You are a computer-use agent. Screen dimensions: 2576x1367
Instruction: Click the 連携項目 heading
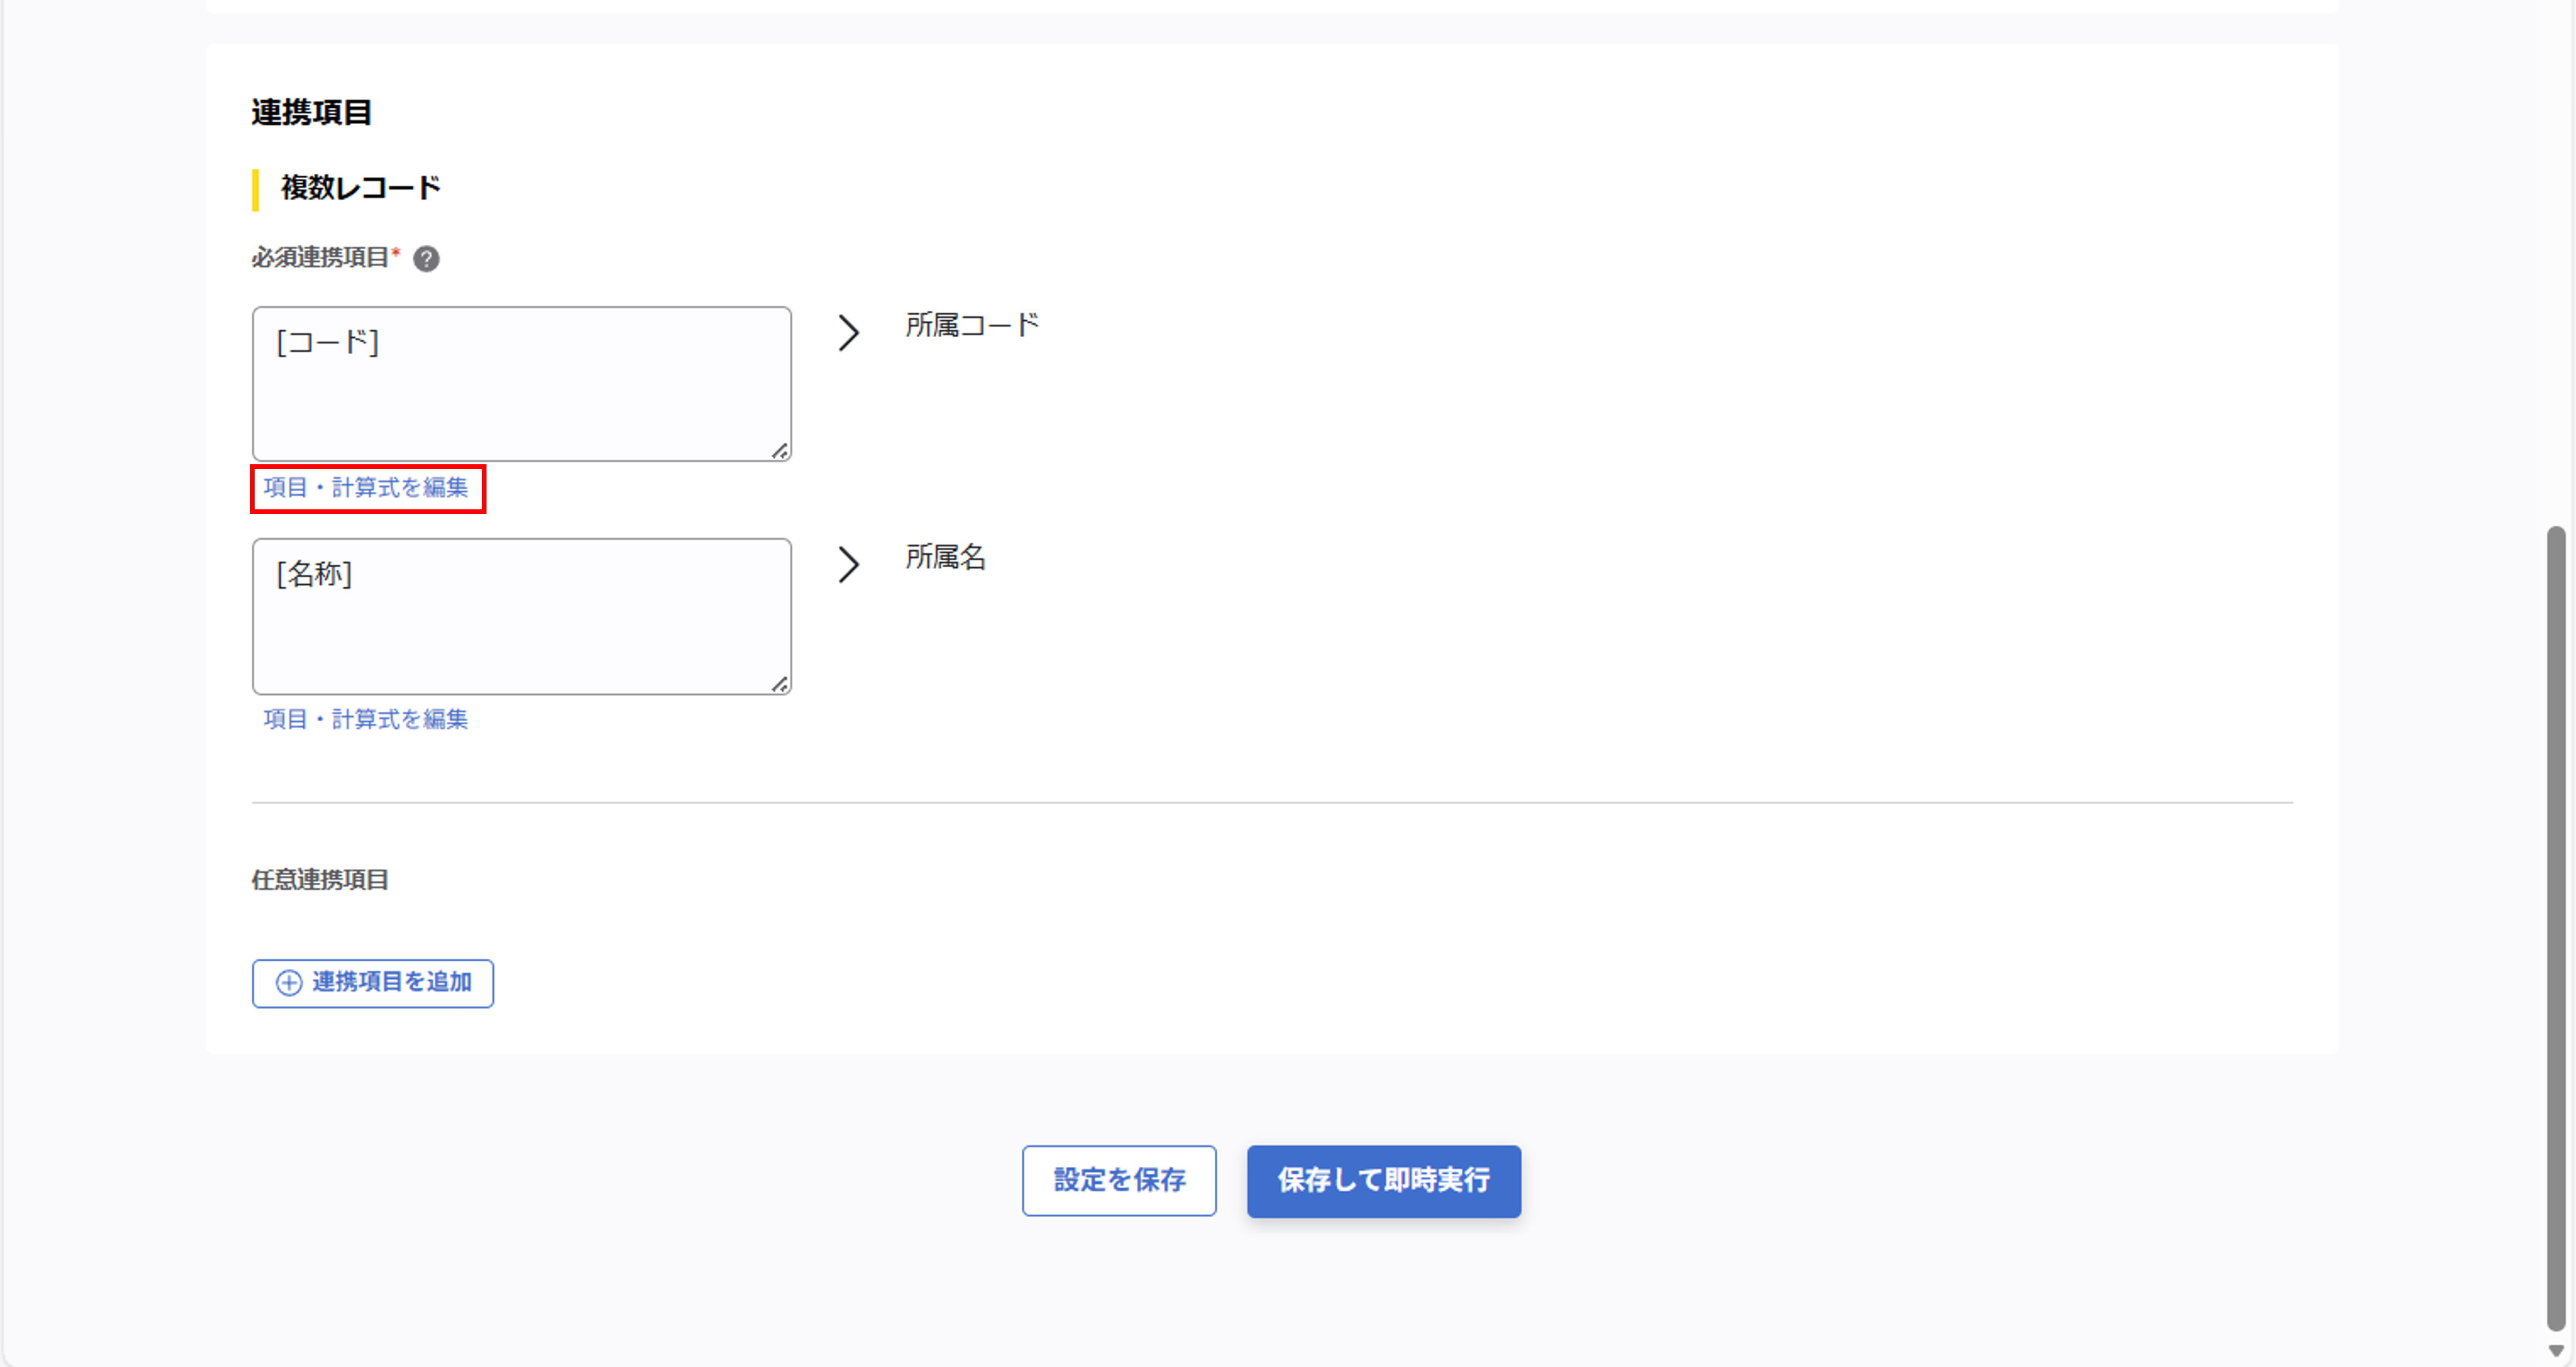[311, 113]
